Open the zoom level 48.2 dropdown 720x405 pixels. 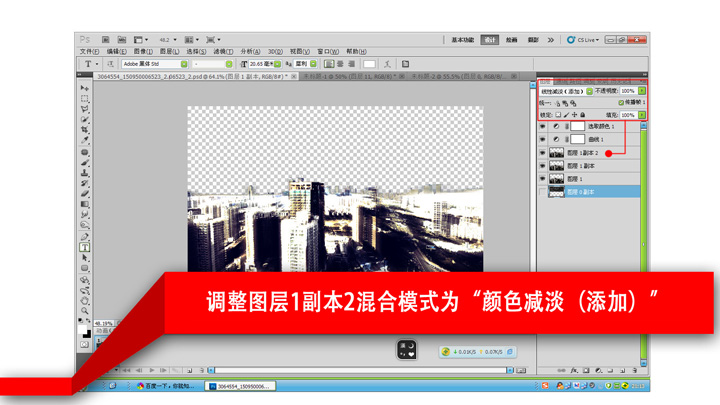pyautogui.click(x=174, y=40)
